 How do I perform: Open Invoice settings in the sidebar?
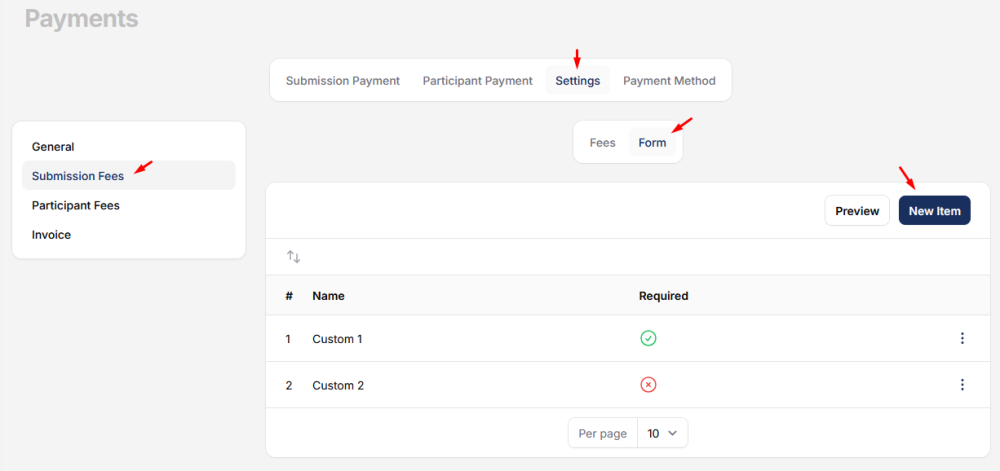(x=51, y=235)
